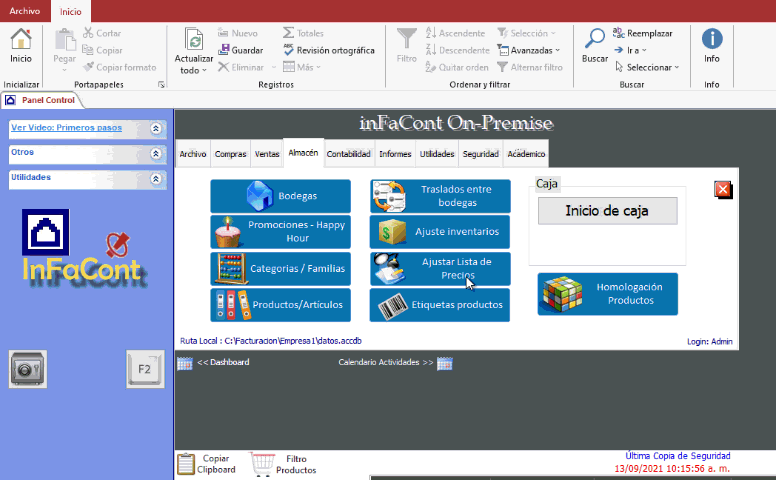Viewport: 776px width, 480px height.
Task: Click Reemplazar icon in Buscar group
Action: (619, 33)
